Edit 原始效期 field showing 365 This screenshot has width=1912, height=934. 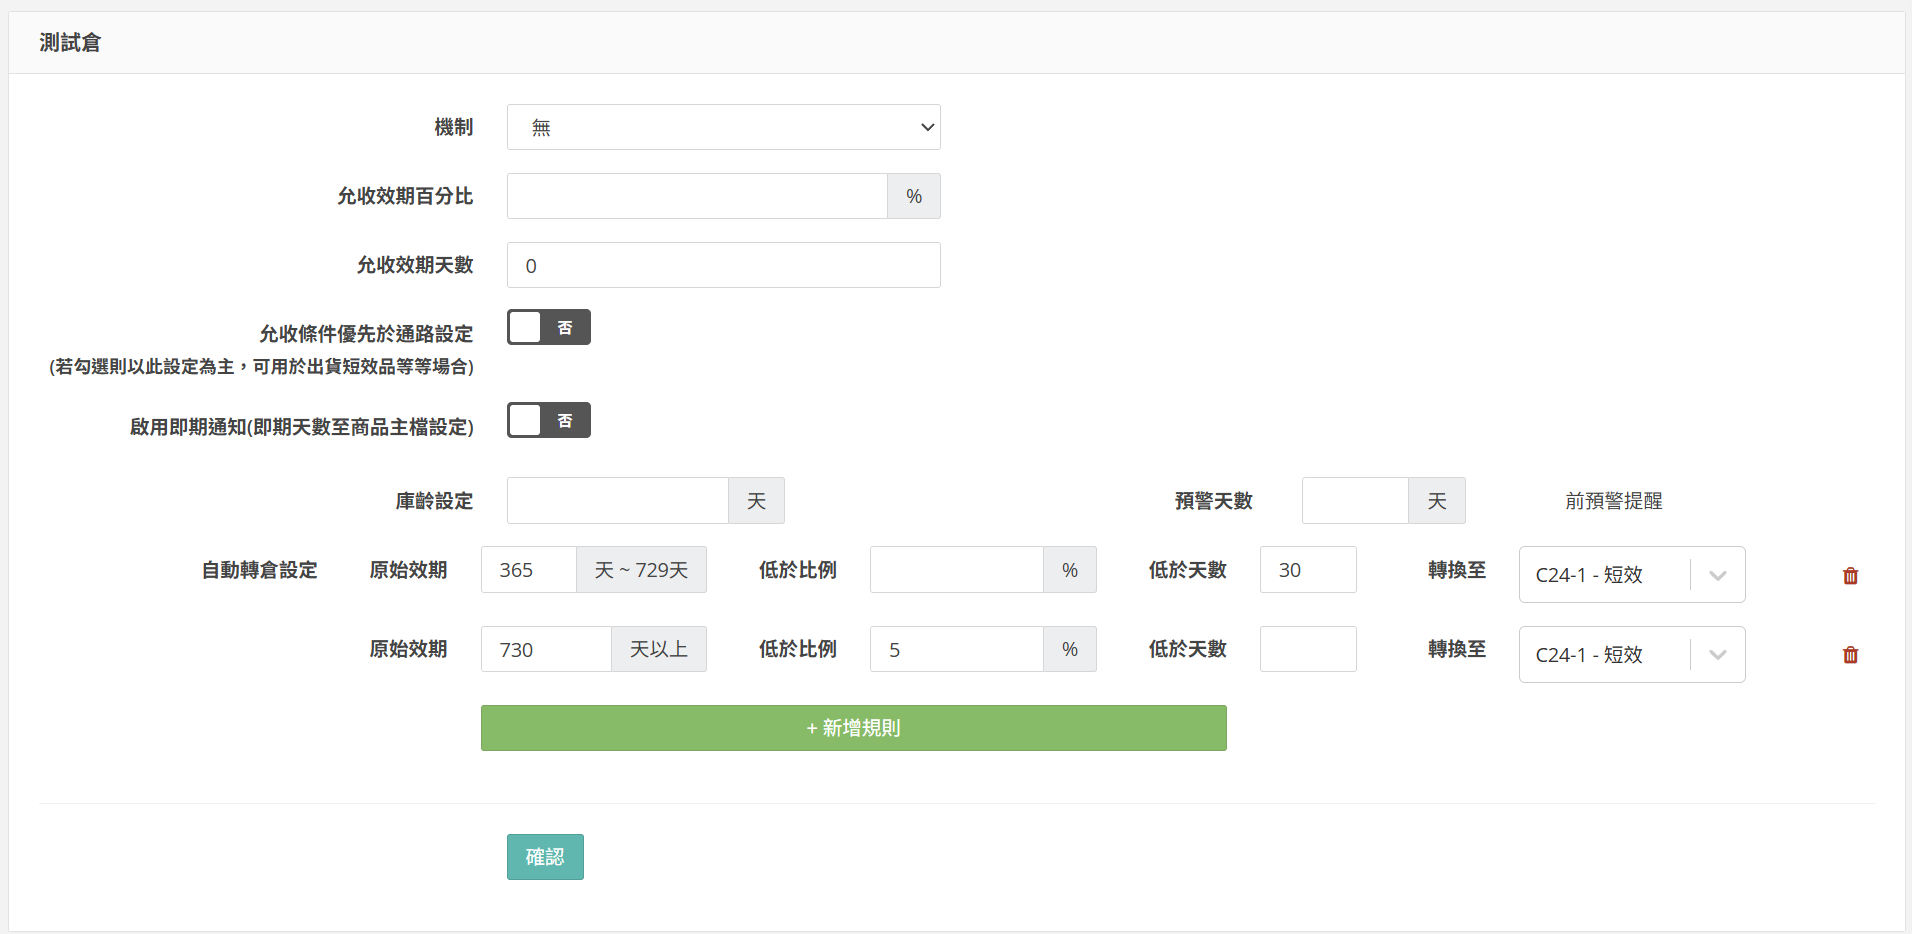coord(528,570)
